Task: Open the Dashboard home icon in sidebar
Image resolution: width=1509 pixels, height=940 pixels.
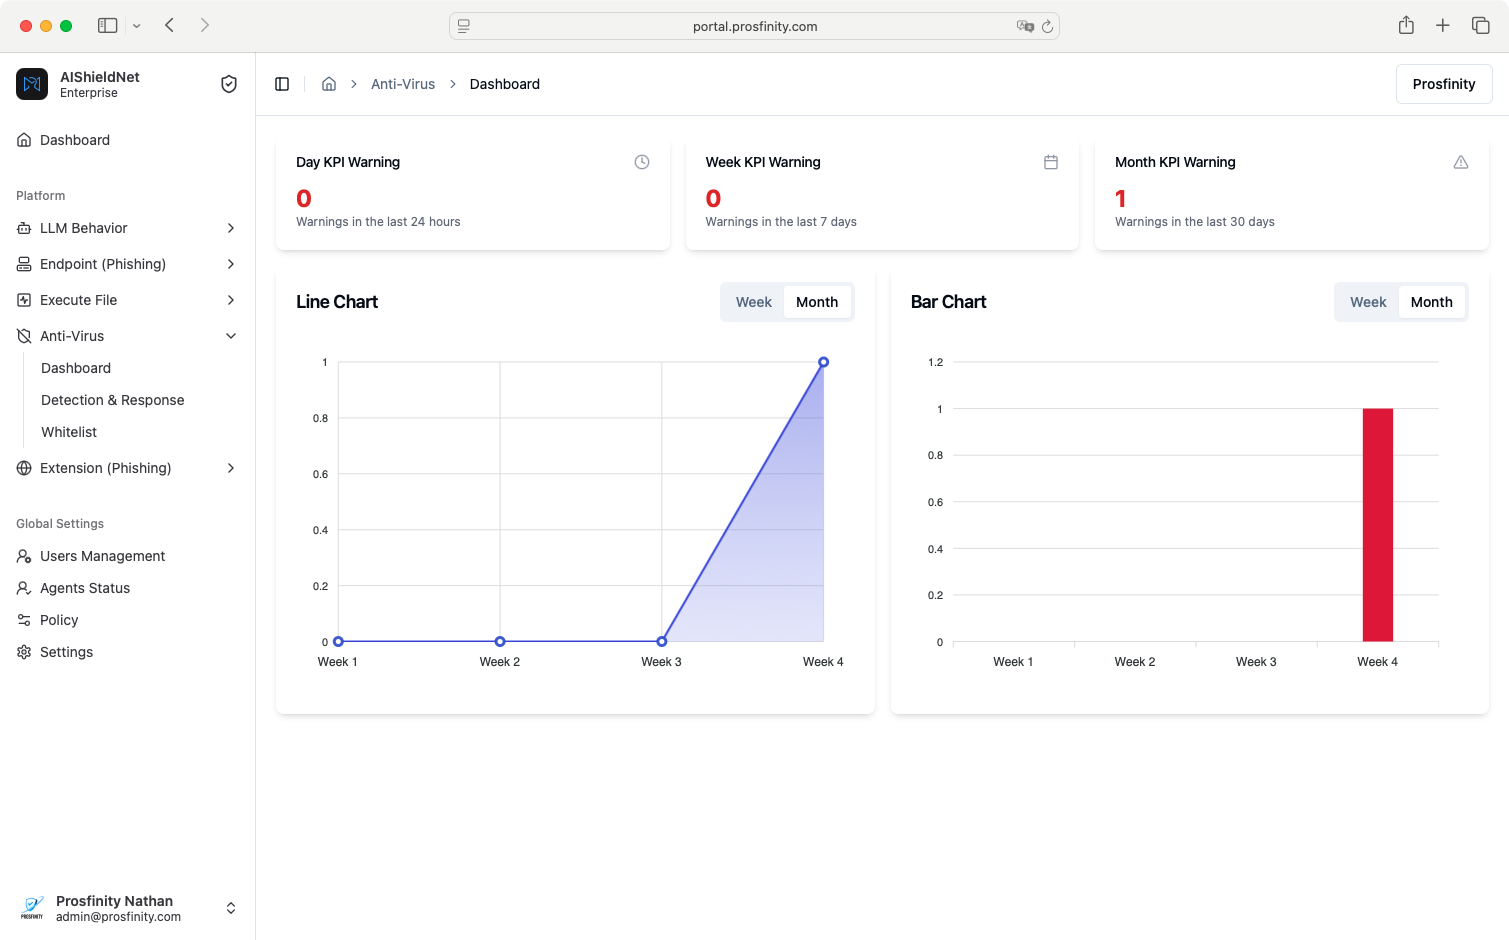Action: pos(22,140)
